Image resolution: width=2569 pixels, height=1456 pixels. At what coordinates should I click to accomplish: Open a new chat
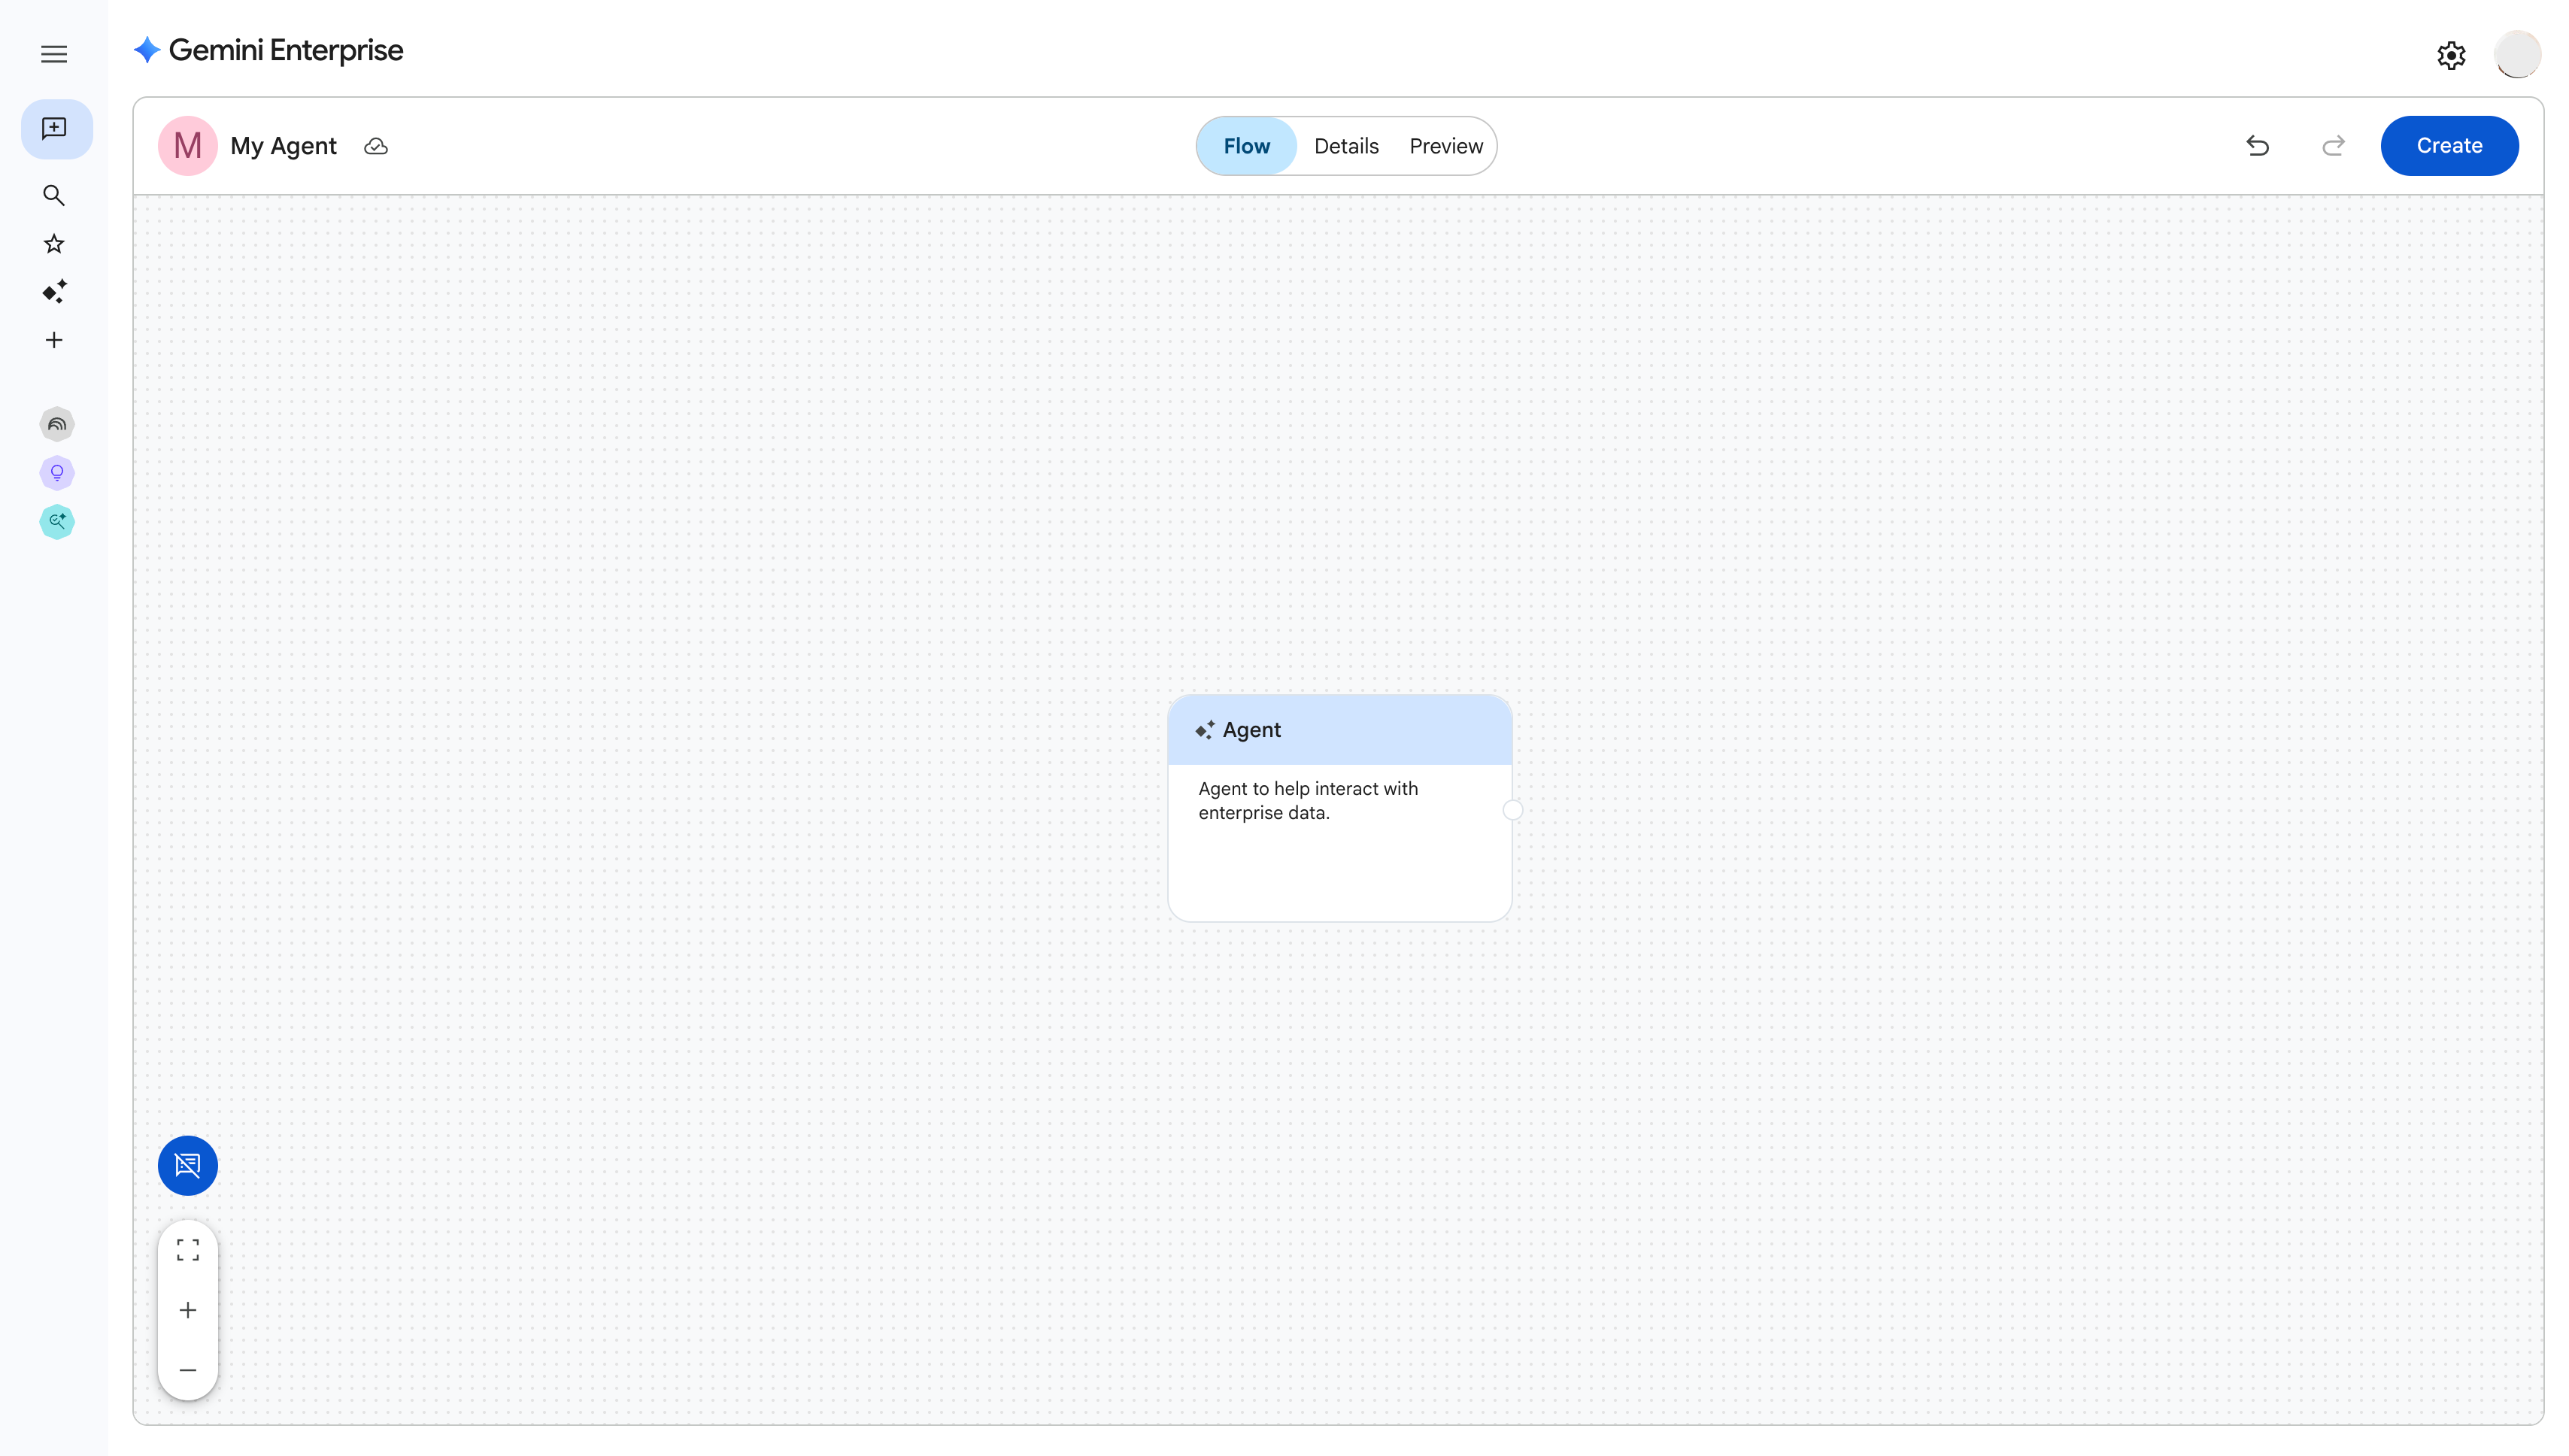click(x=55, y=128)
